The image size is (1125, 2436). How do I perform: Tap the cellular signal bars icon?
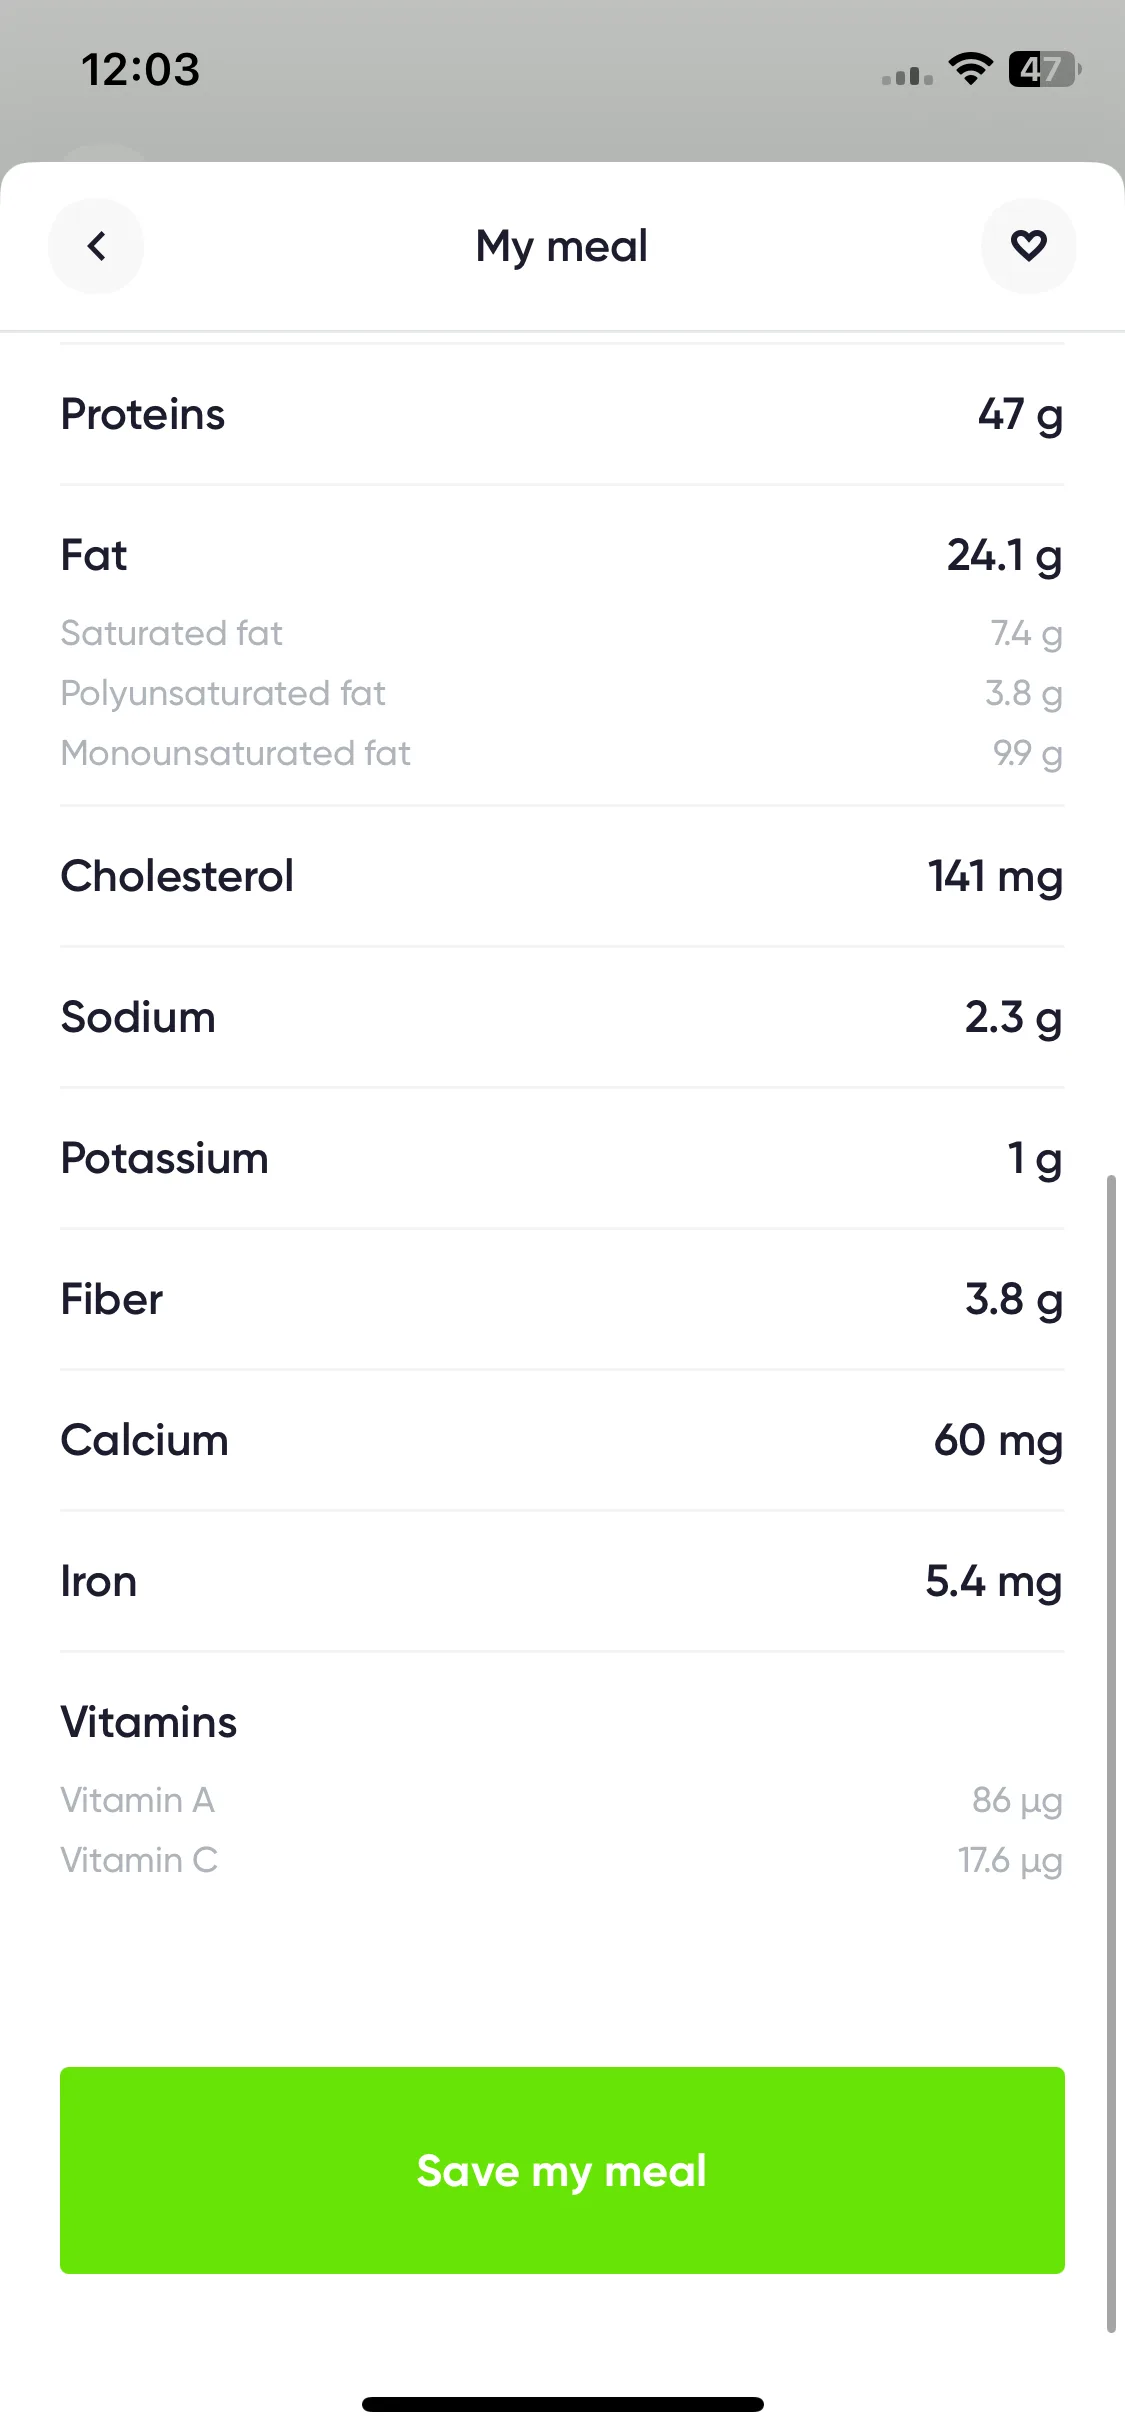click(x=907, y=76)
